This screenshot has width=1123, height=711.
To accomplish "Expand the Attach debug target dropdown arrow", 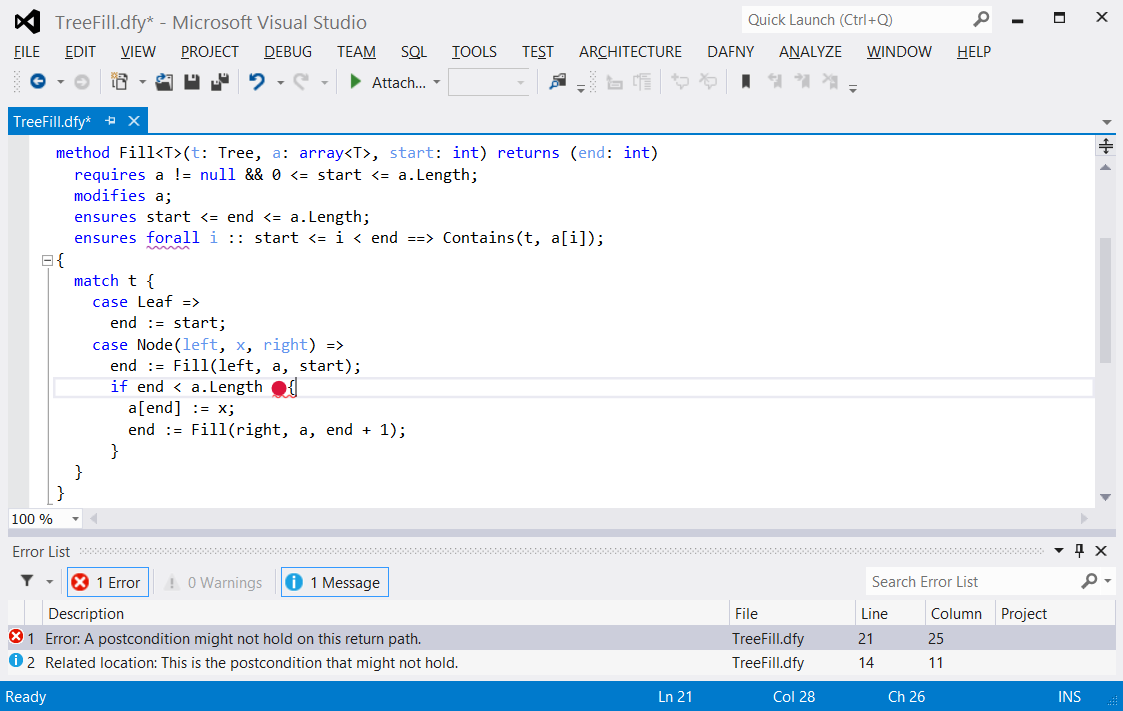I will [436, 83].
